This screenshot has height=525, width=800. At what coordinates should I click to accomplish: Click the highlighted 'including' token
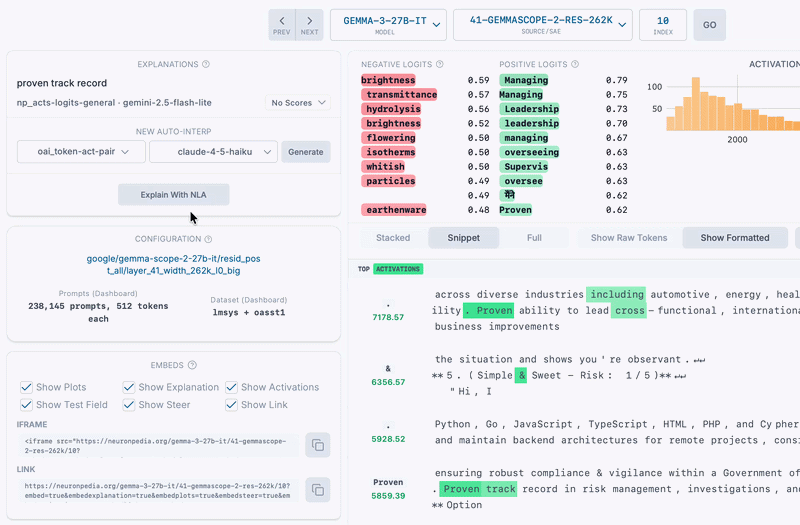(616, 294)
